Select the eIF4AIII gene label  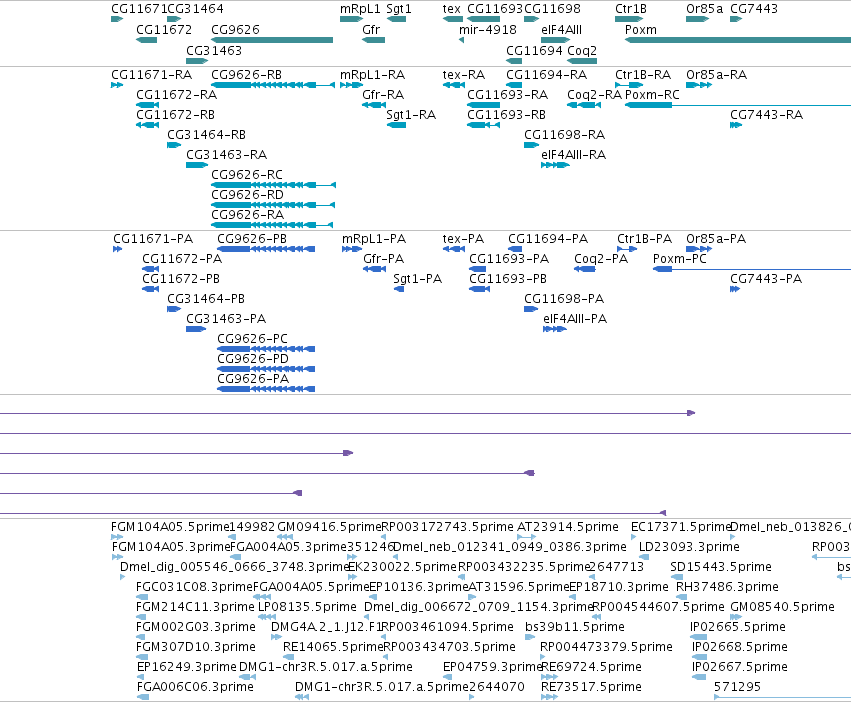point(562,29)
